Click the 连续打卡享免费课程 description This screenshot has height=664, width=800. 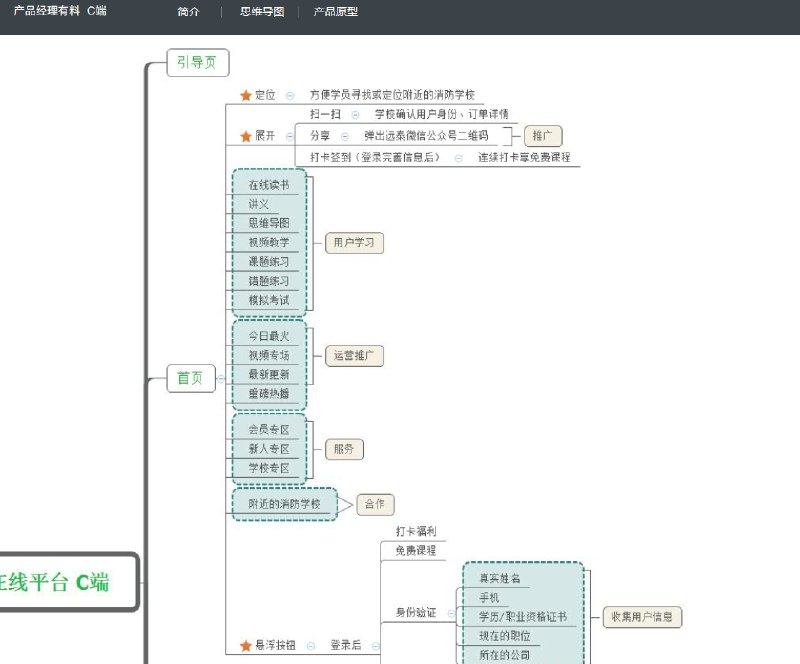(x=524, y=158)
